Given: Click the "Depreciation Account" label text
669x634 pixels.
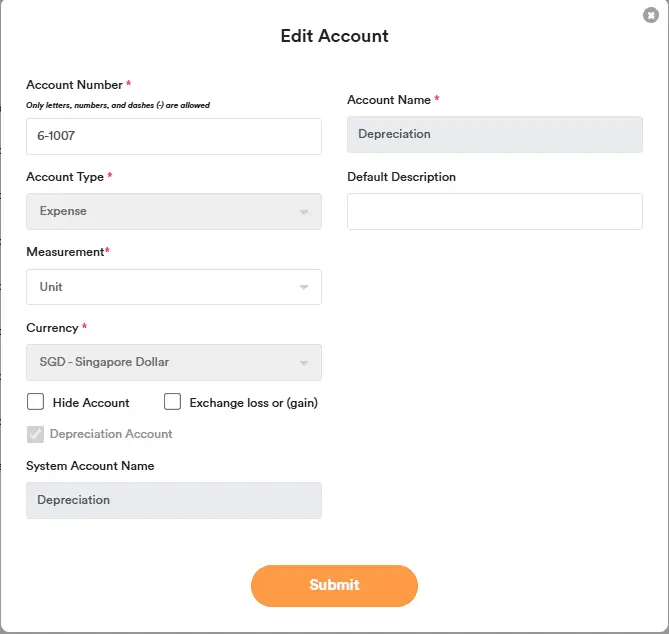Looking at the screenshot, I should [x=111, y=434].
